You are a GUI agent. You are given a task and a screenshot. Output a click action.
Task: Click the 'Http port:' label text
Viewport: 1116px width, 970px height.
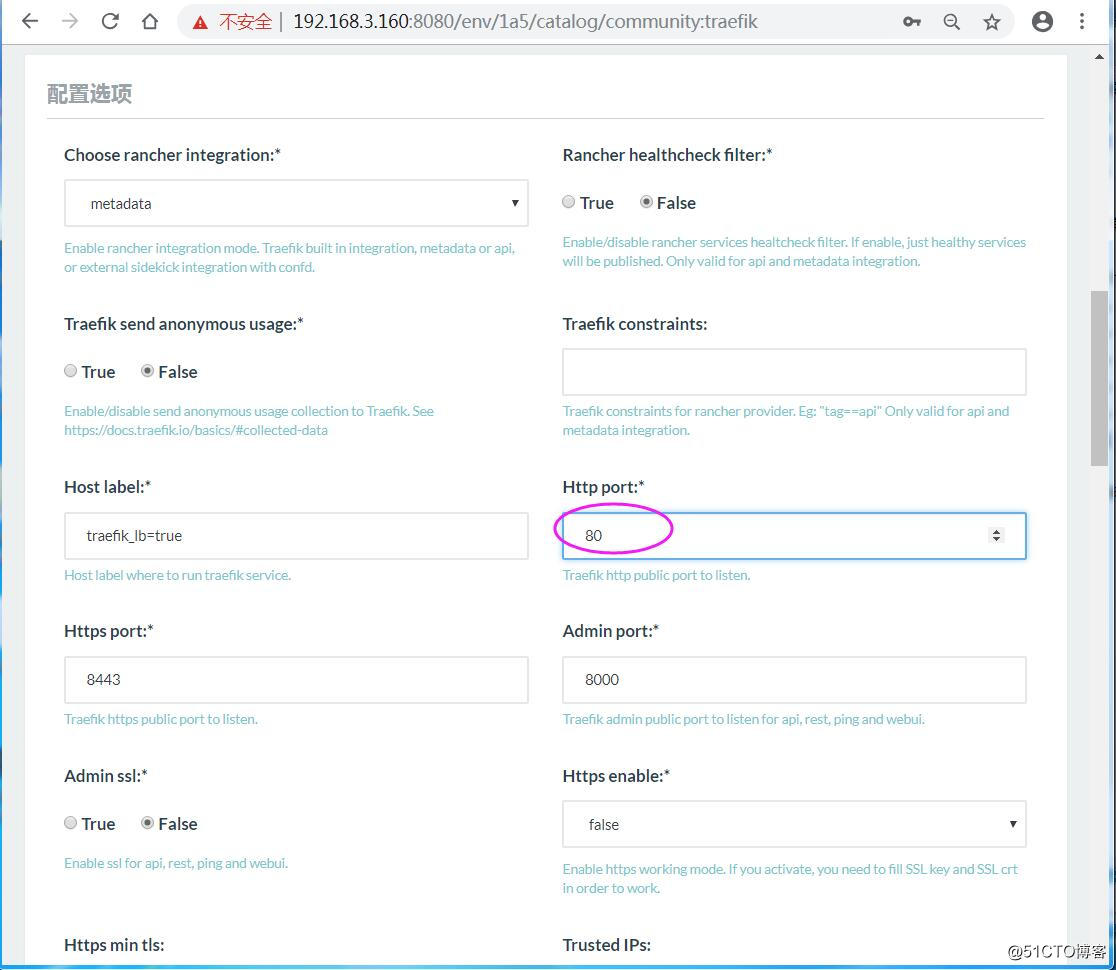pyautogui.click(x=604, y=487)
